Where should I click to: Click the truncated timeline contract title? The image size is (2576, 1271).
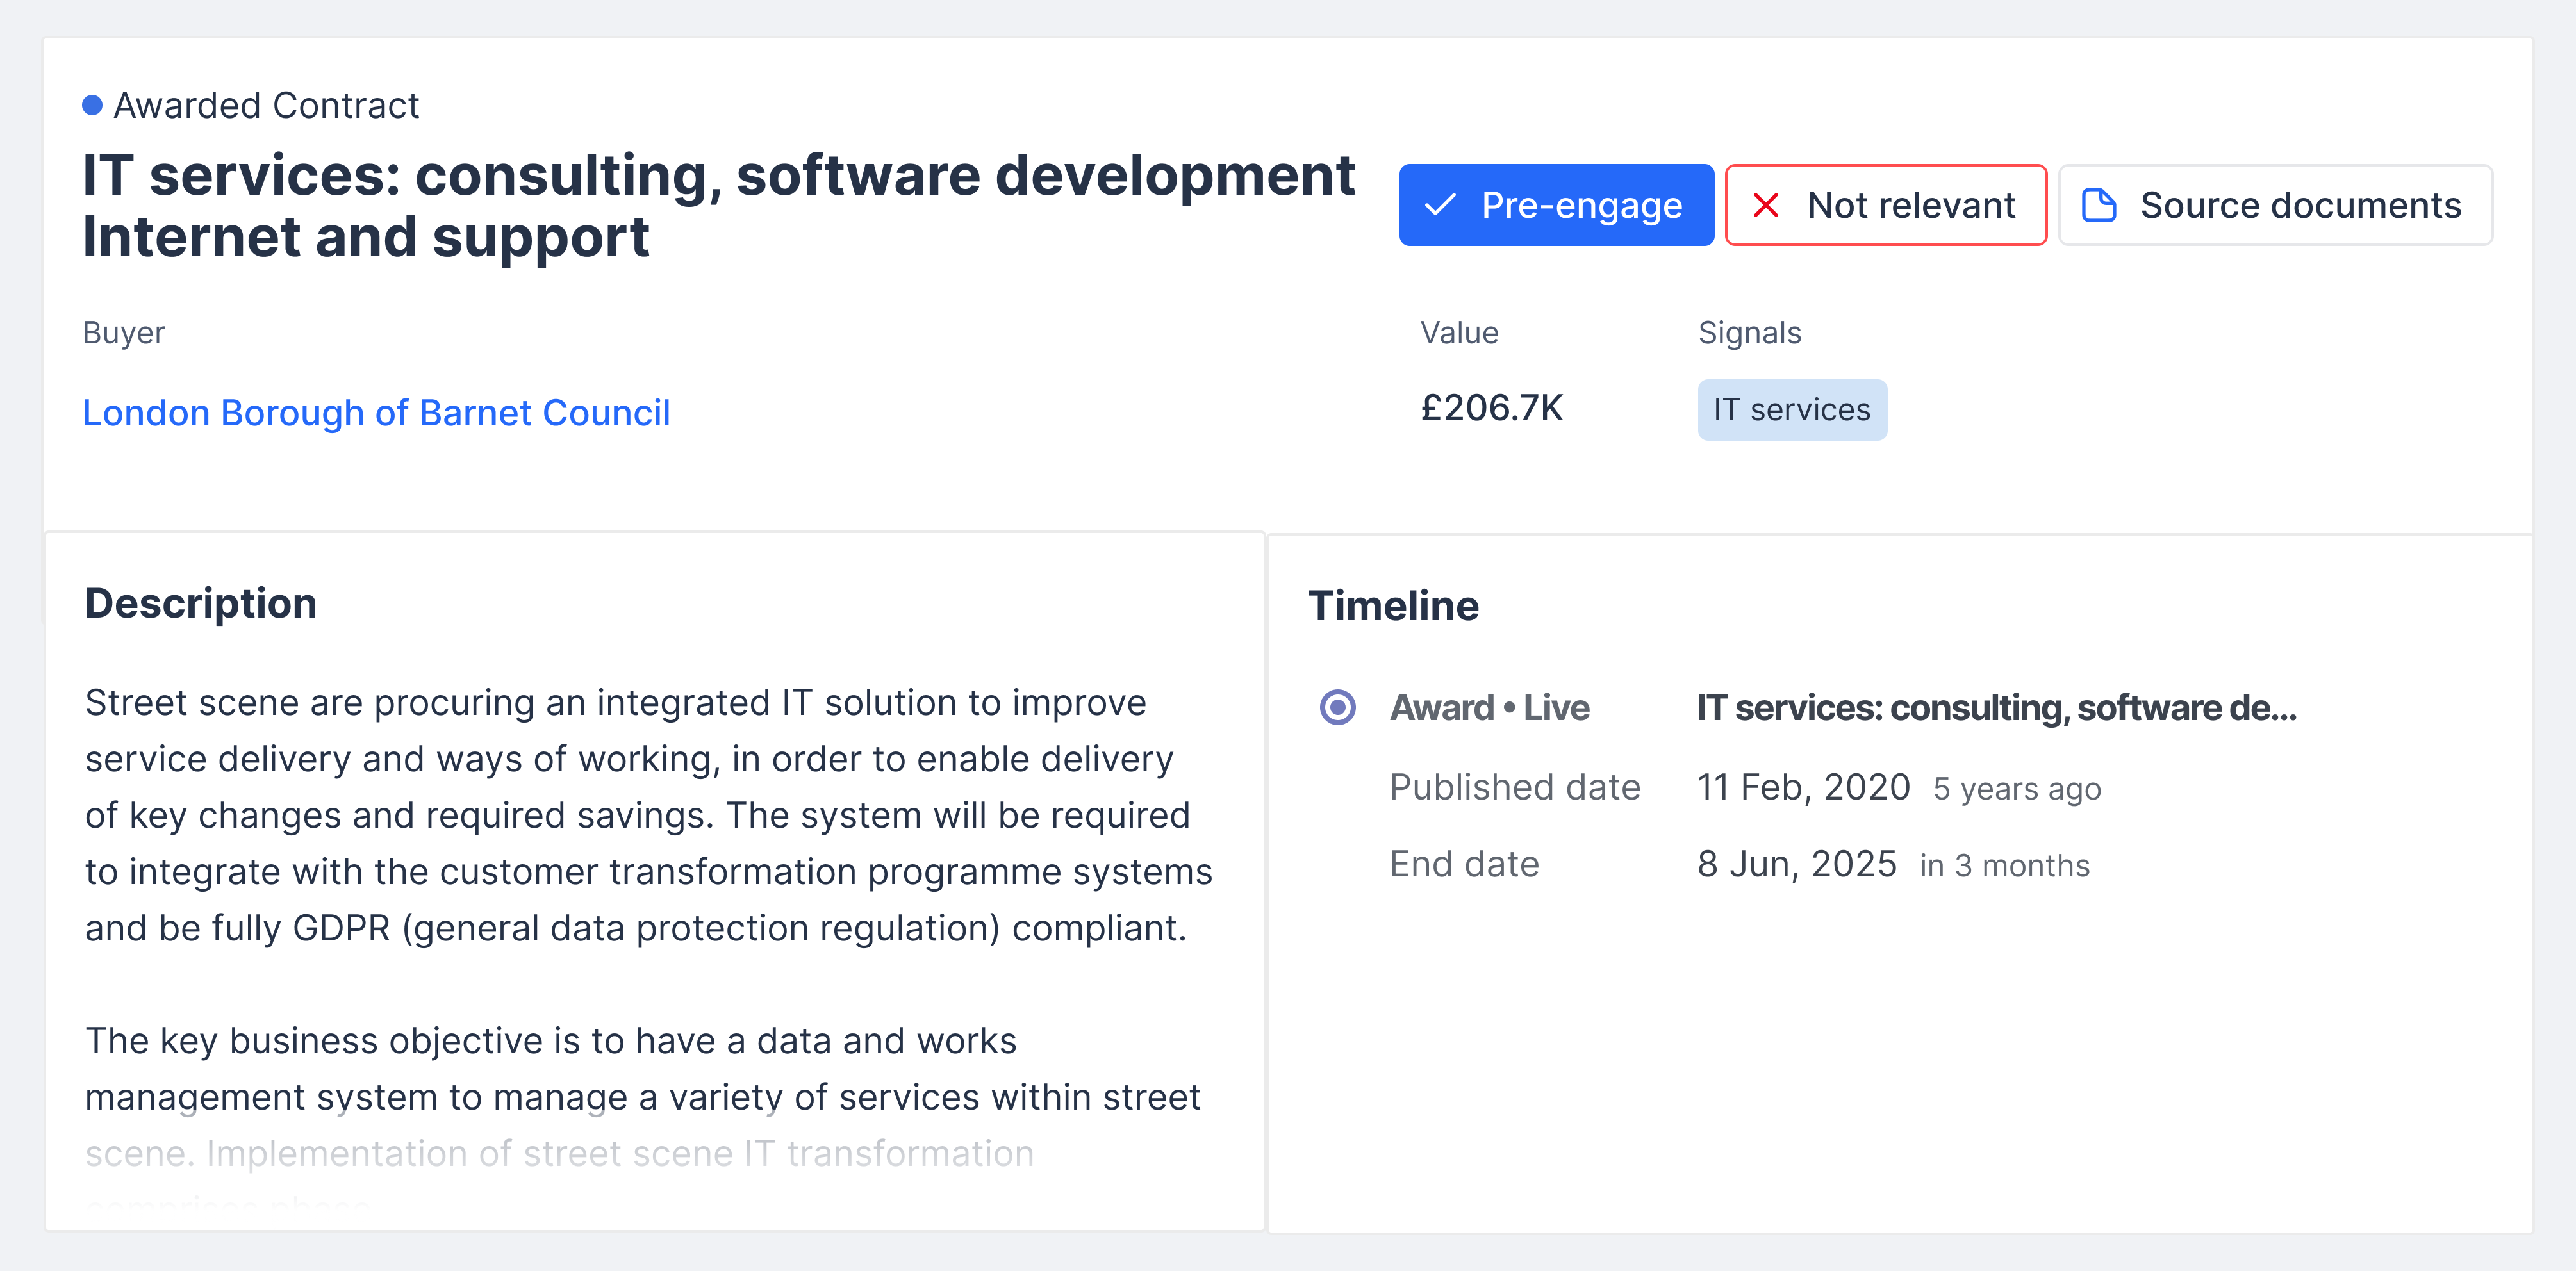click(x=1996, y=707)
